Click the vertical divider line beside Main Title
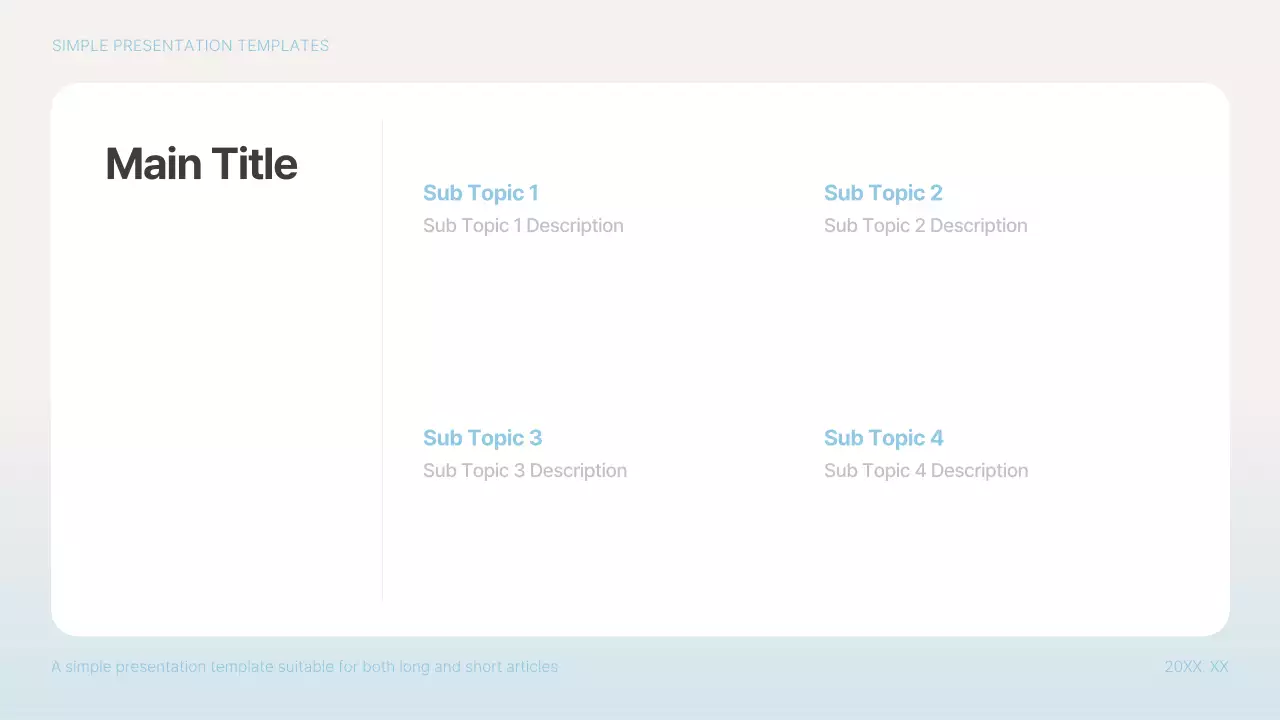 (x=382, y=360)
